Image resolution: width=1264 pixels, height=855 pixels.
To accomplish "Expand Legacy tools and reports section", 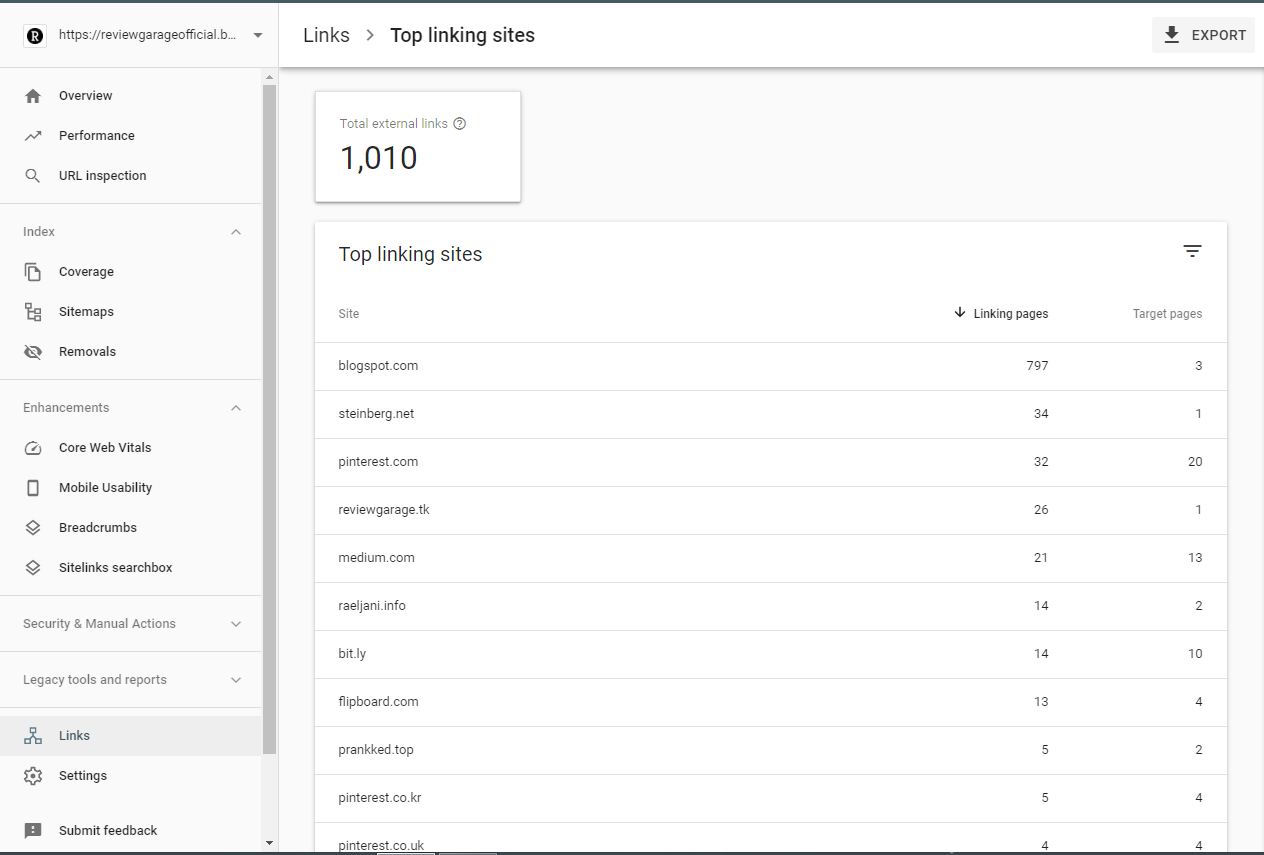I will [x=236, y=680].
